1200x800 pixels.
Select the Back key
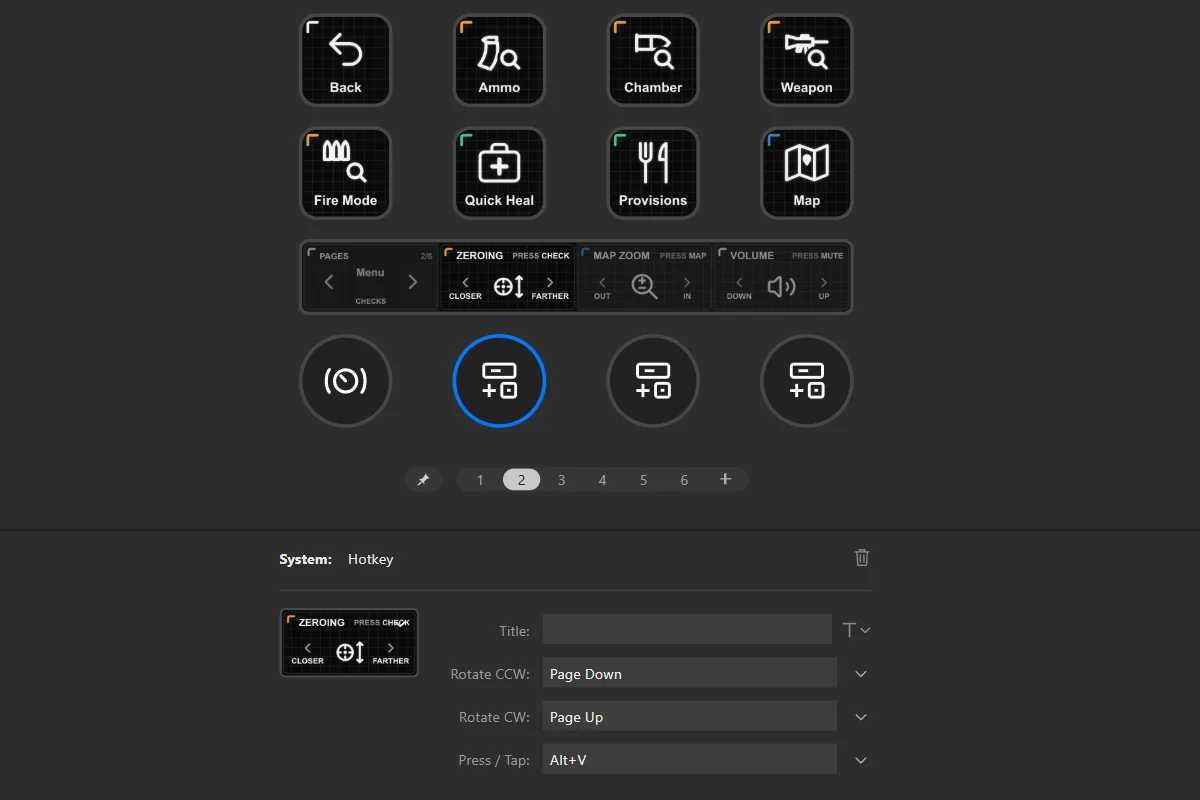click(x=345, y=60)
